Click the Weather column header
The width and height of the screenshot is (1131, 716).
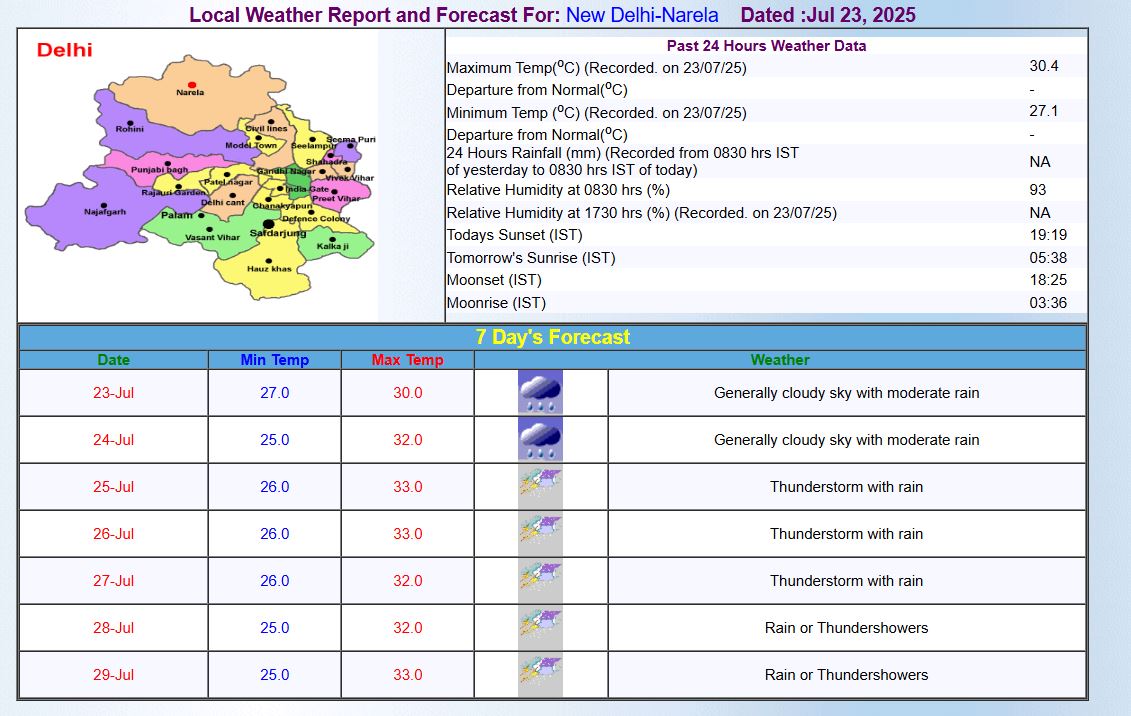780,360
